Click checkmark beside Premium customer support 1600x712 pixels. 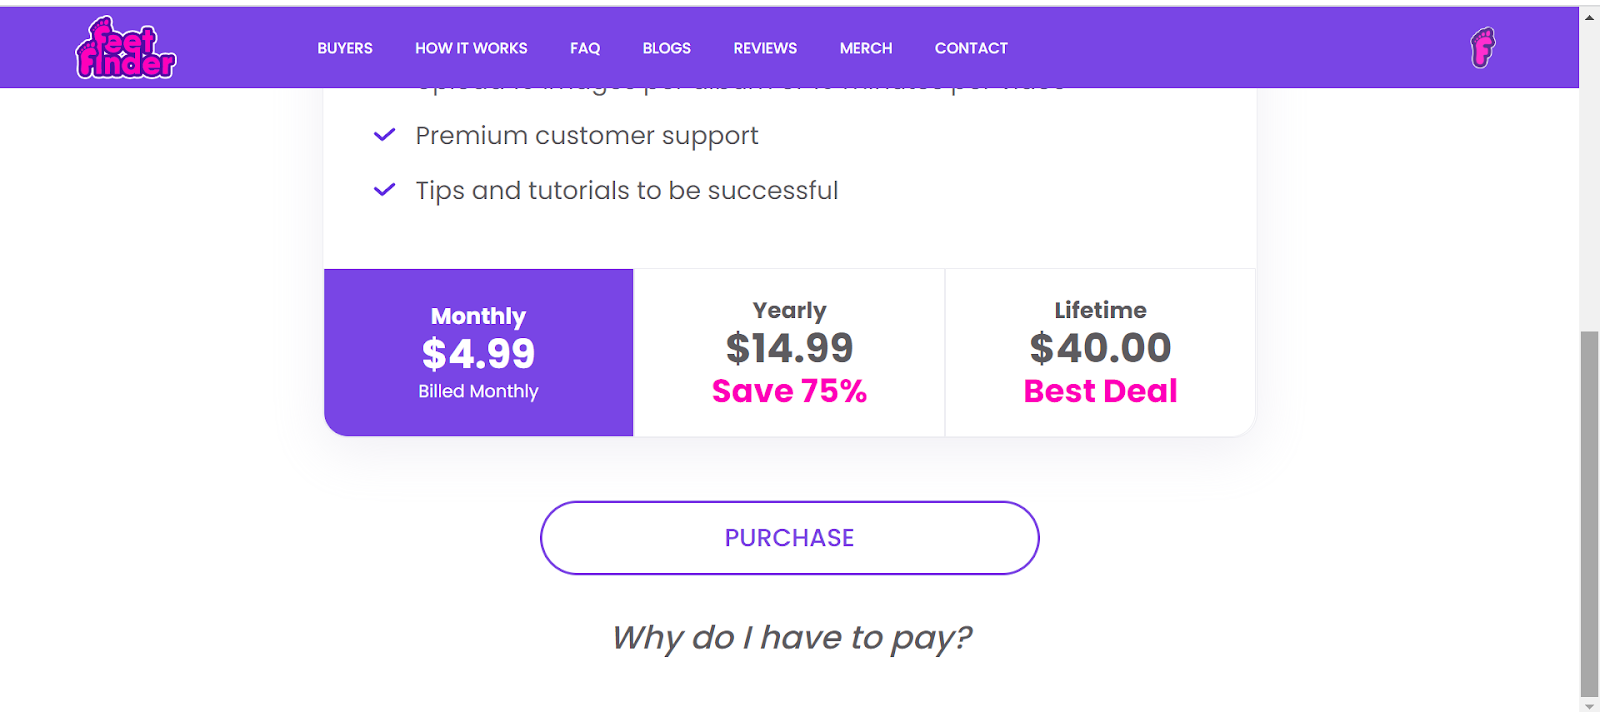[x=384, y=135]
